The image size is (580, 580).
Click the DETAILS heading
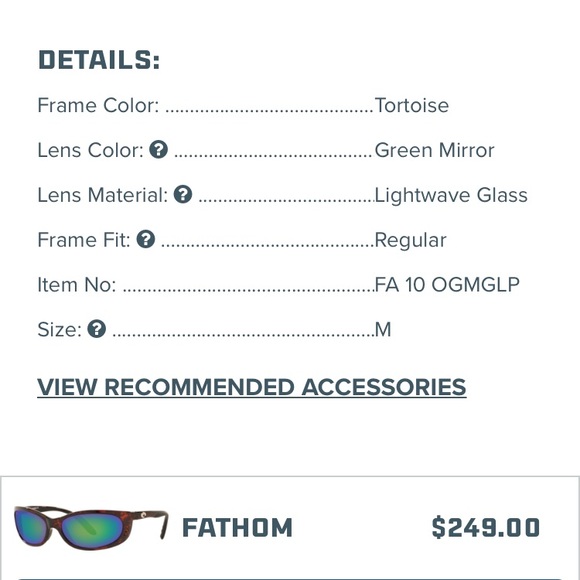tap(99, 60)
